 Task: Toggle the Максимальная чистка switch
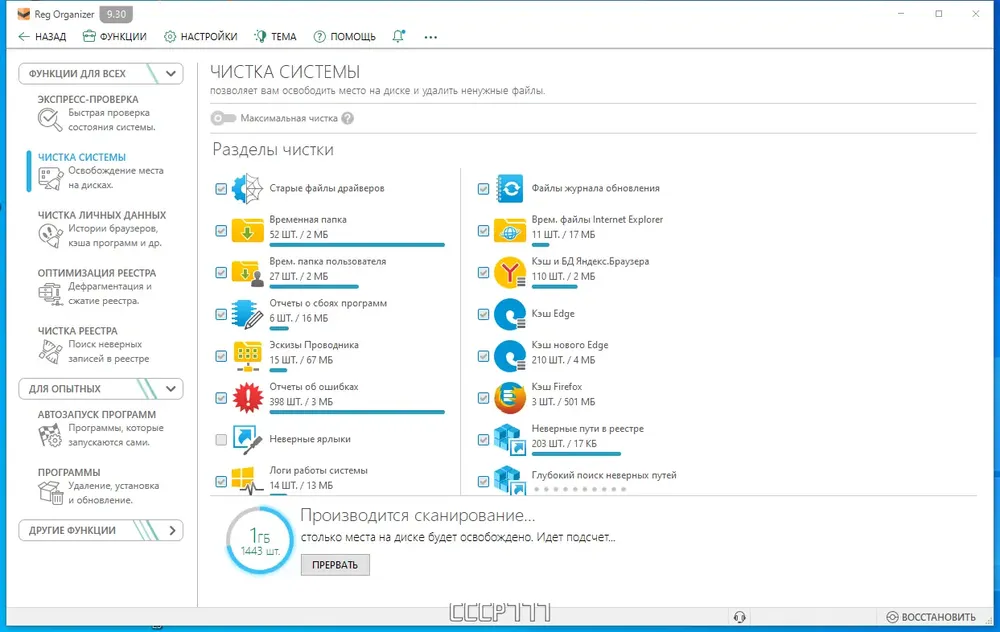pos(223,118)
